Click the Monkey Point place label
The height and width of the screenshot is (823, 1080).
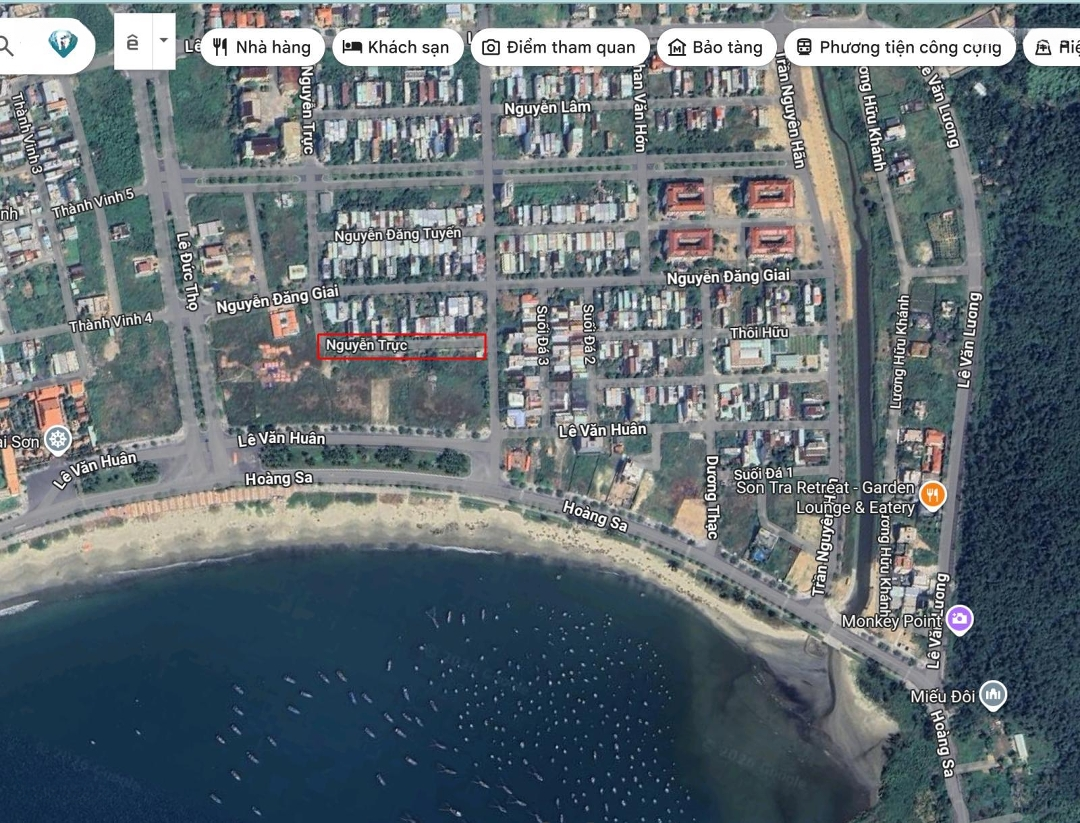tap(891, 620)
